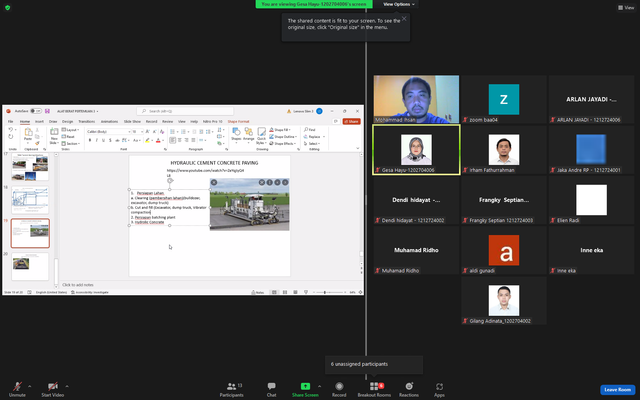This screenshot has width=640, height=400.
Task: Click the zoom slider in PowerPoint status bar
Action: point(329,292)
